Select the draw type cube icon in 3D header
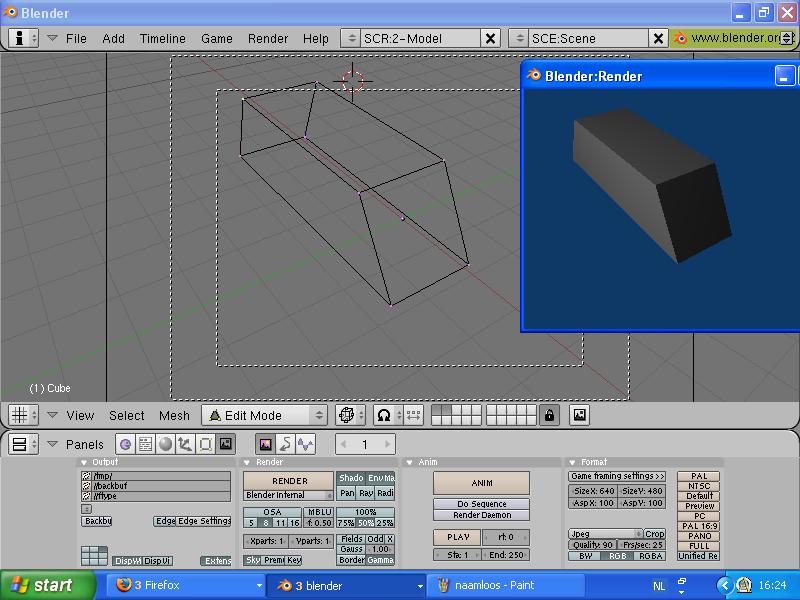 click(350, 415)
